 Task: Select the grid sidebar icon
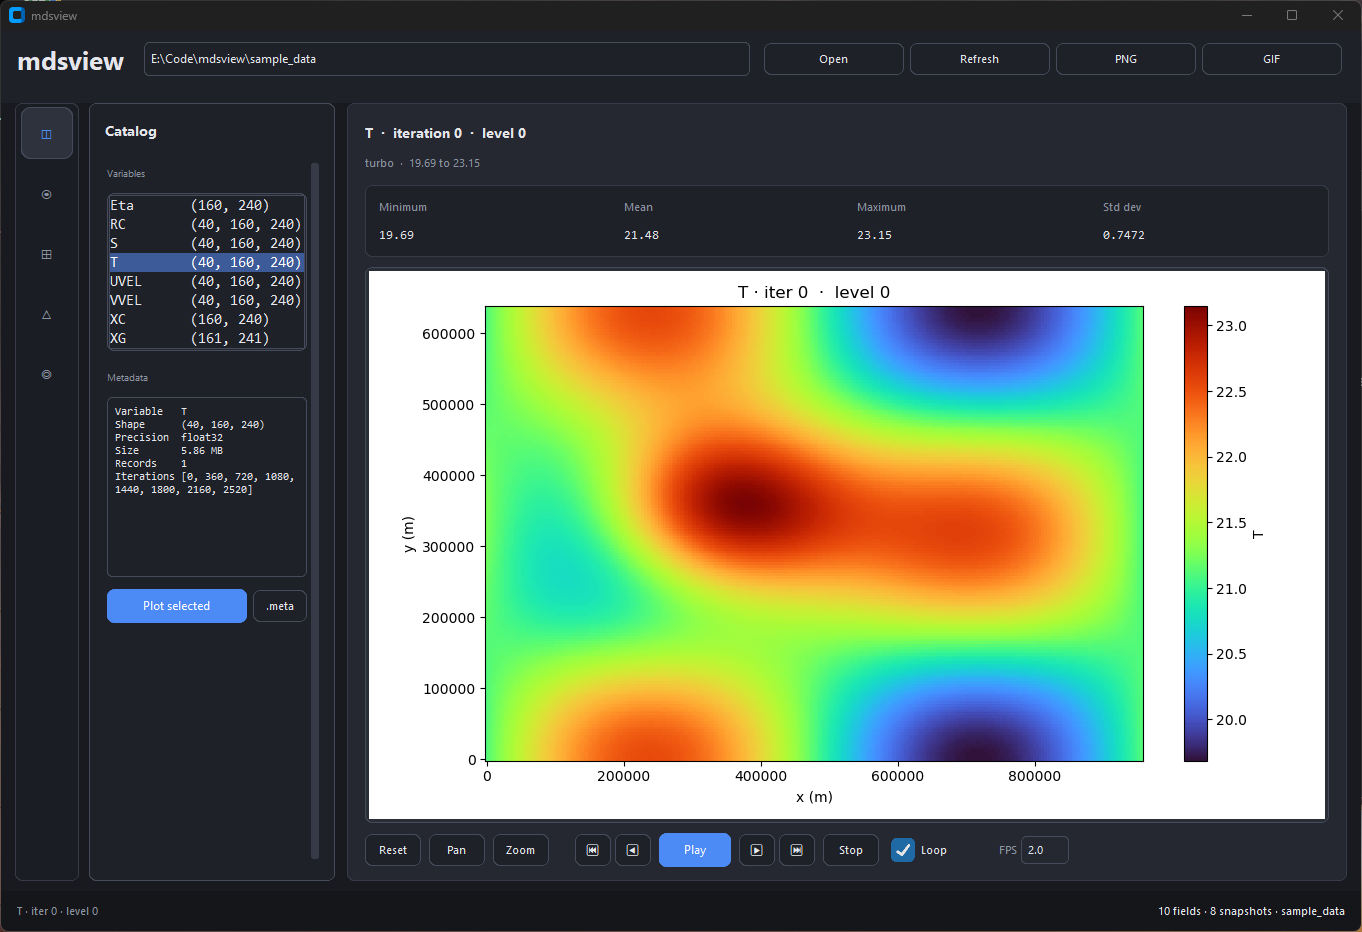pos(47,254)
